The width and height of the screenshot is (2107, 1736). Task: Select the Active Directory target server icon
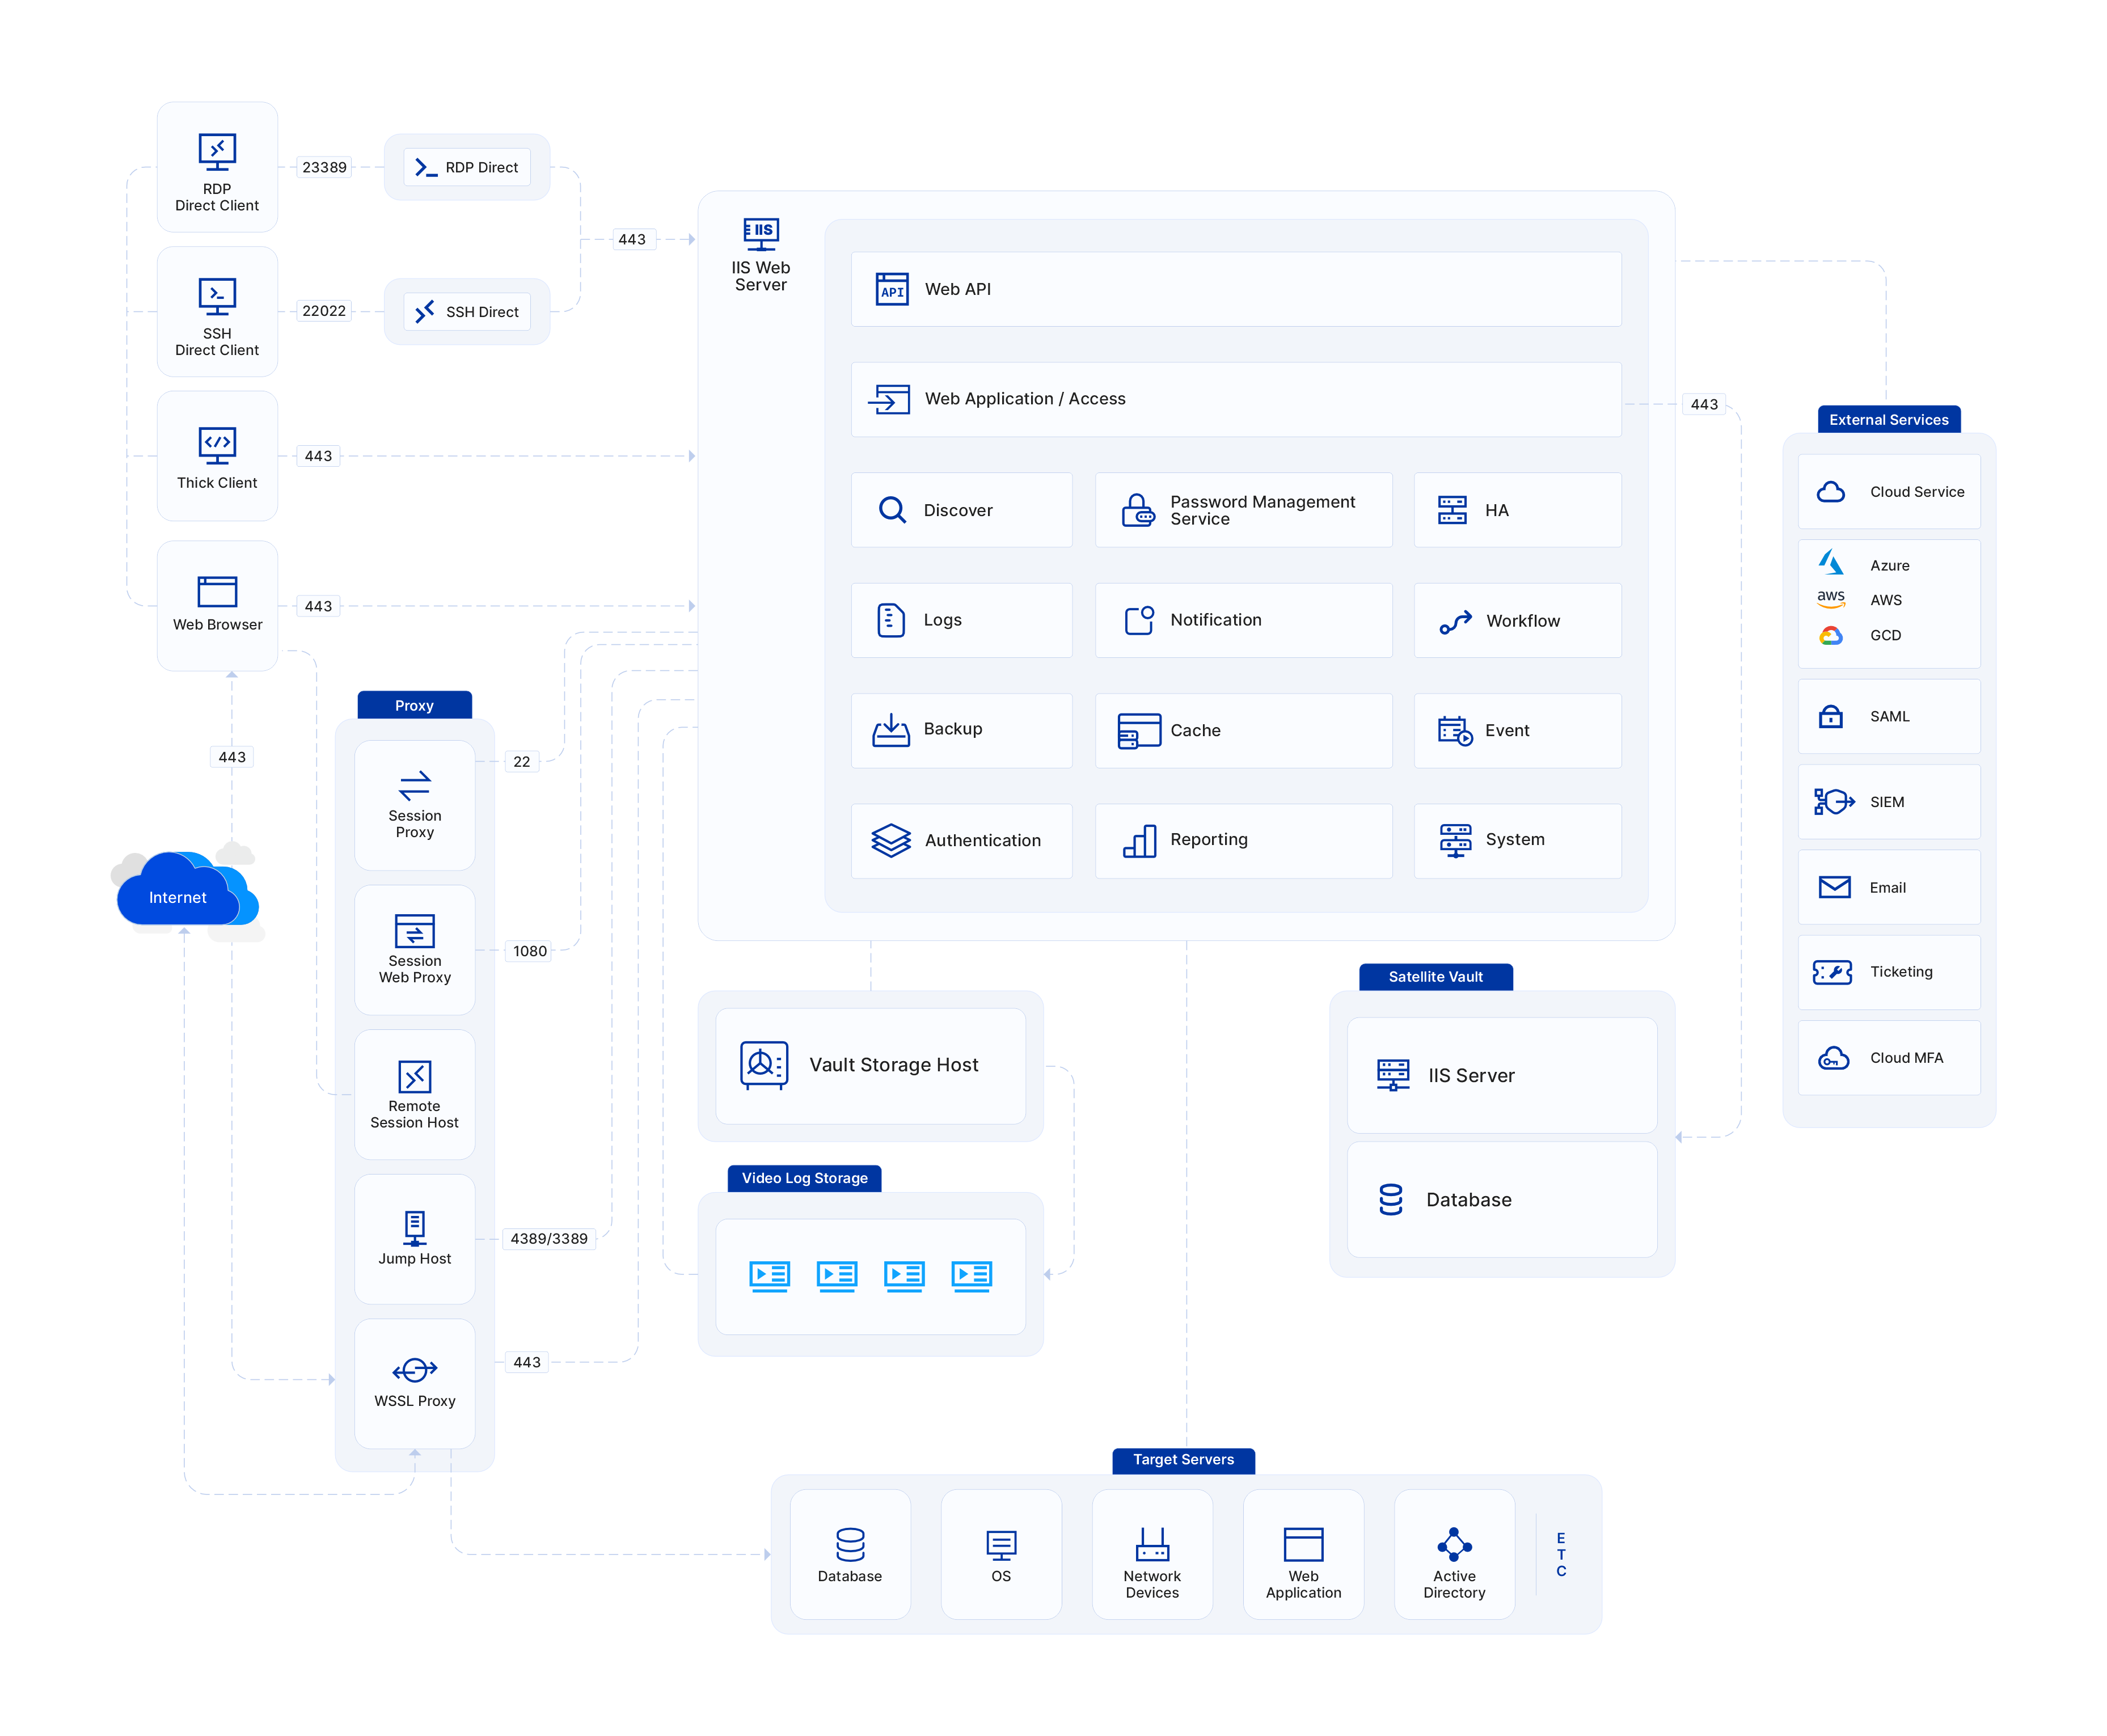(1453, 1545)
